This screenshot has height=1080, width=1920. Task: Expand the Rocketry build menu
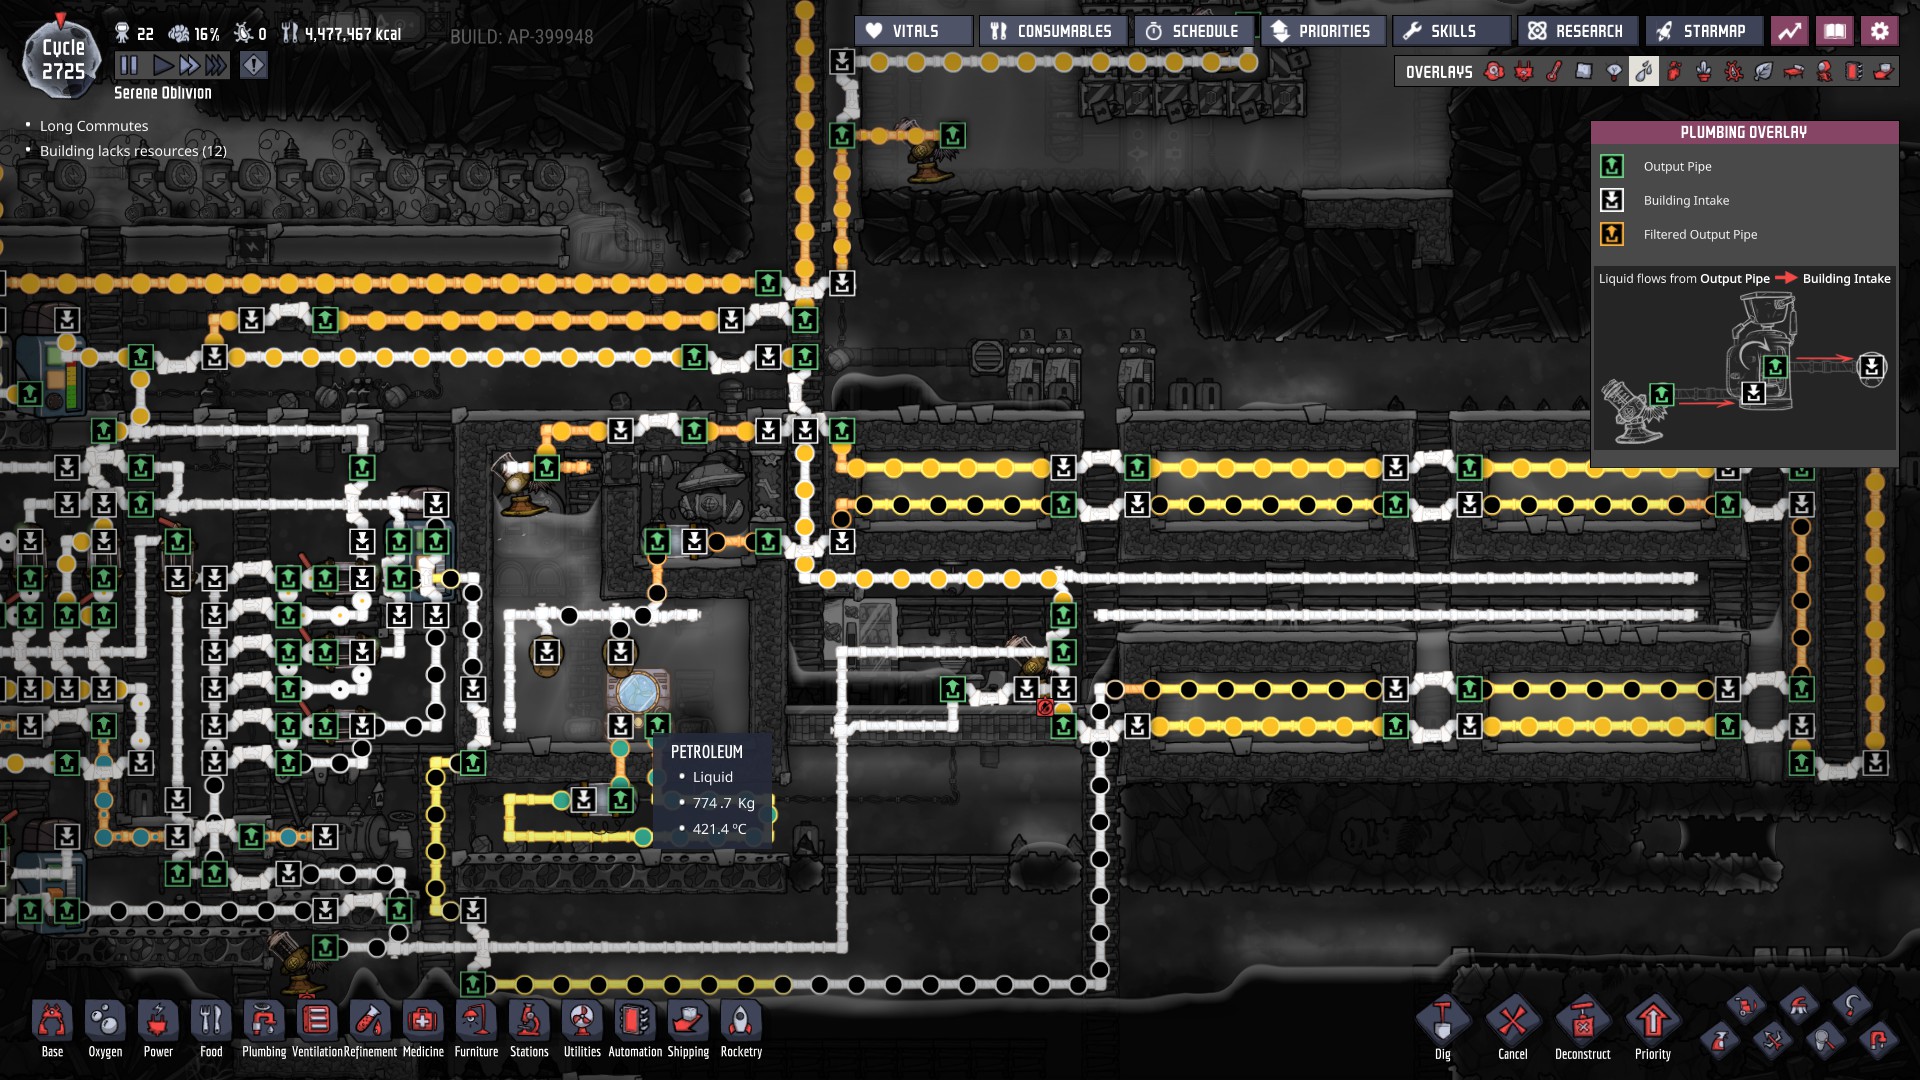pos(741,1022)
